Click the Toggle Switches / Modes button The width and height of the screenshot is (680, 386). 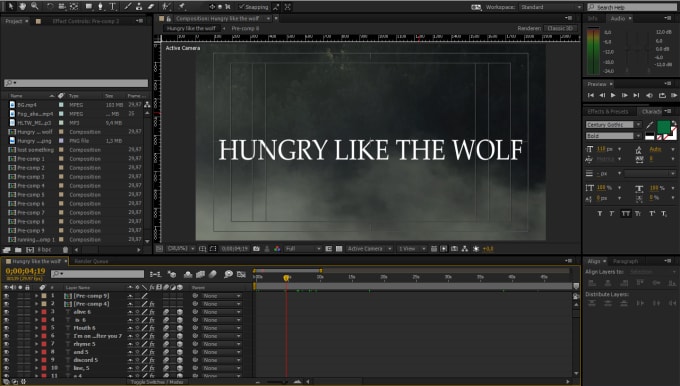157,382
